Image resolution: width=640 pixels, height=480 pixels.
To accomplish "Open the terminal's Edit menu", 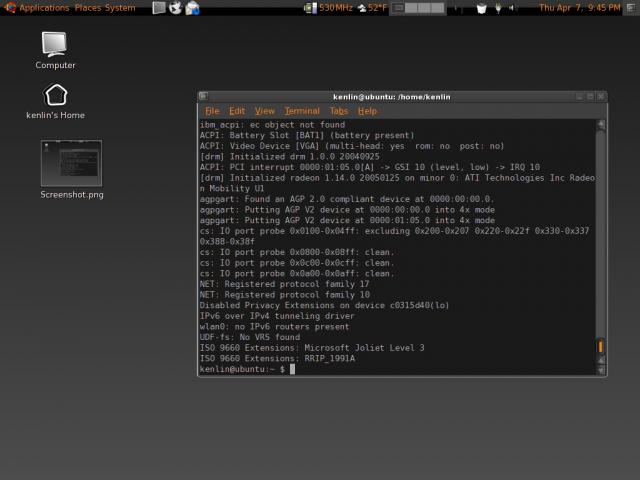I will 237,111.
